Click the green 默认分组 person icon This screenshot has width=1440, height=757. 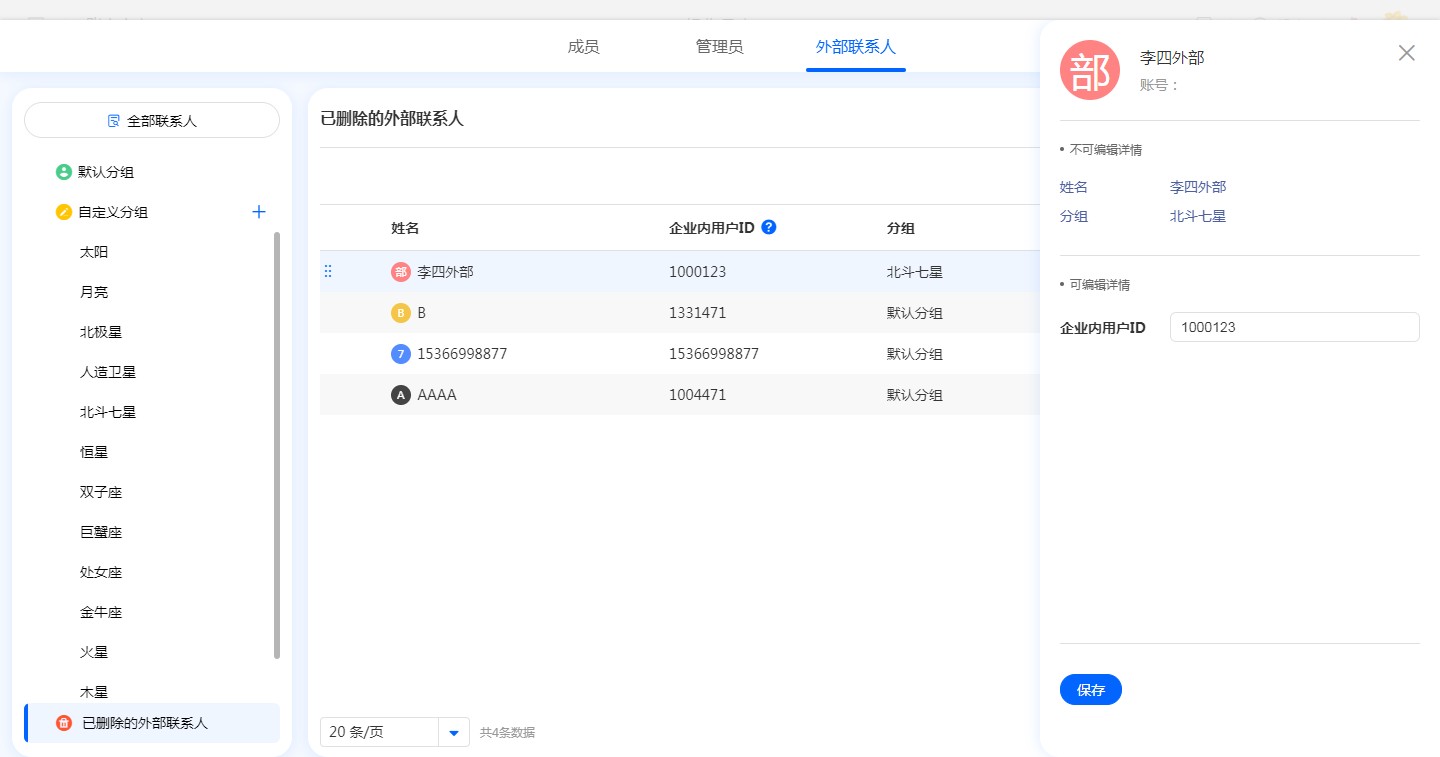click(64, 172)
